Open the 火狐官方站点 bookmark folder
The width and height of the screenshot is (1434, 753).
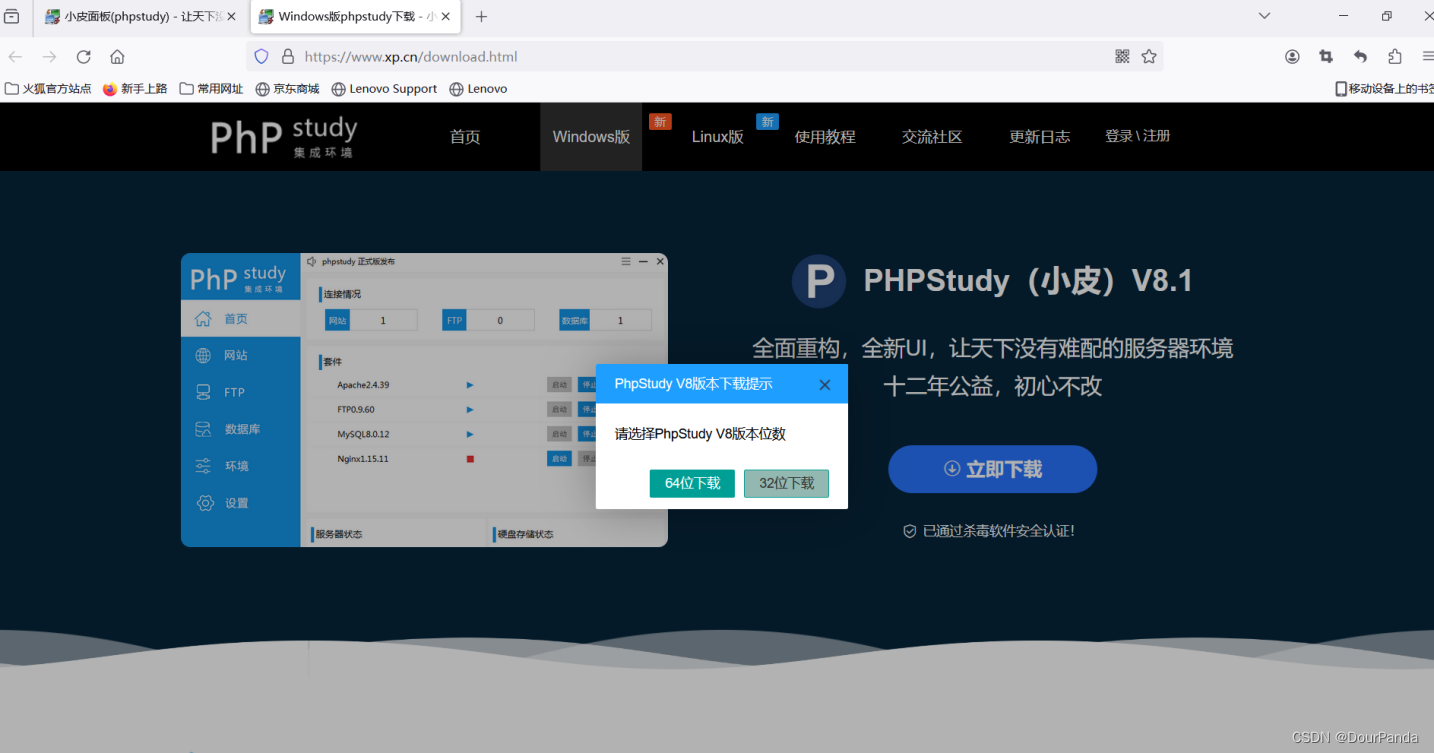click(48, 89)
